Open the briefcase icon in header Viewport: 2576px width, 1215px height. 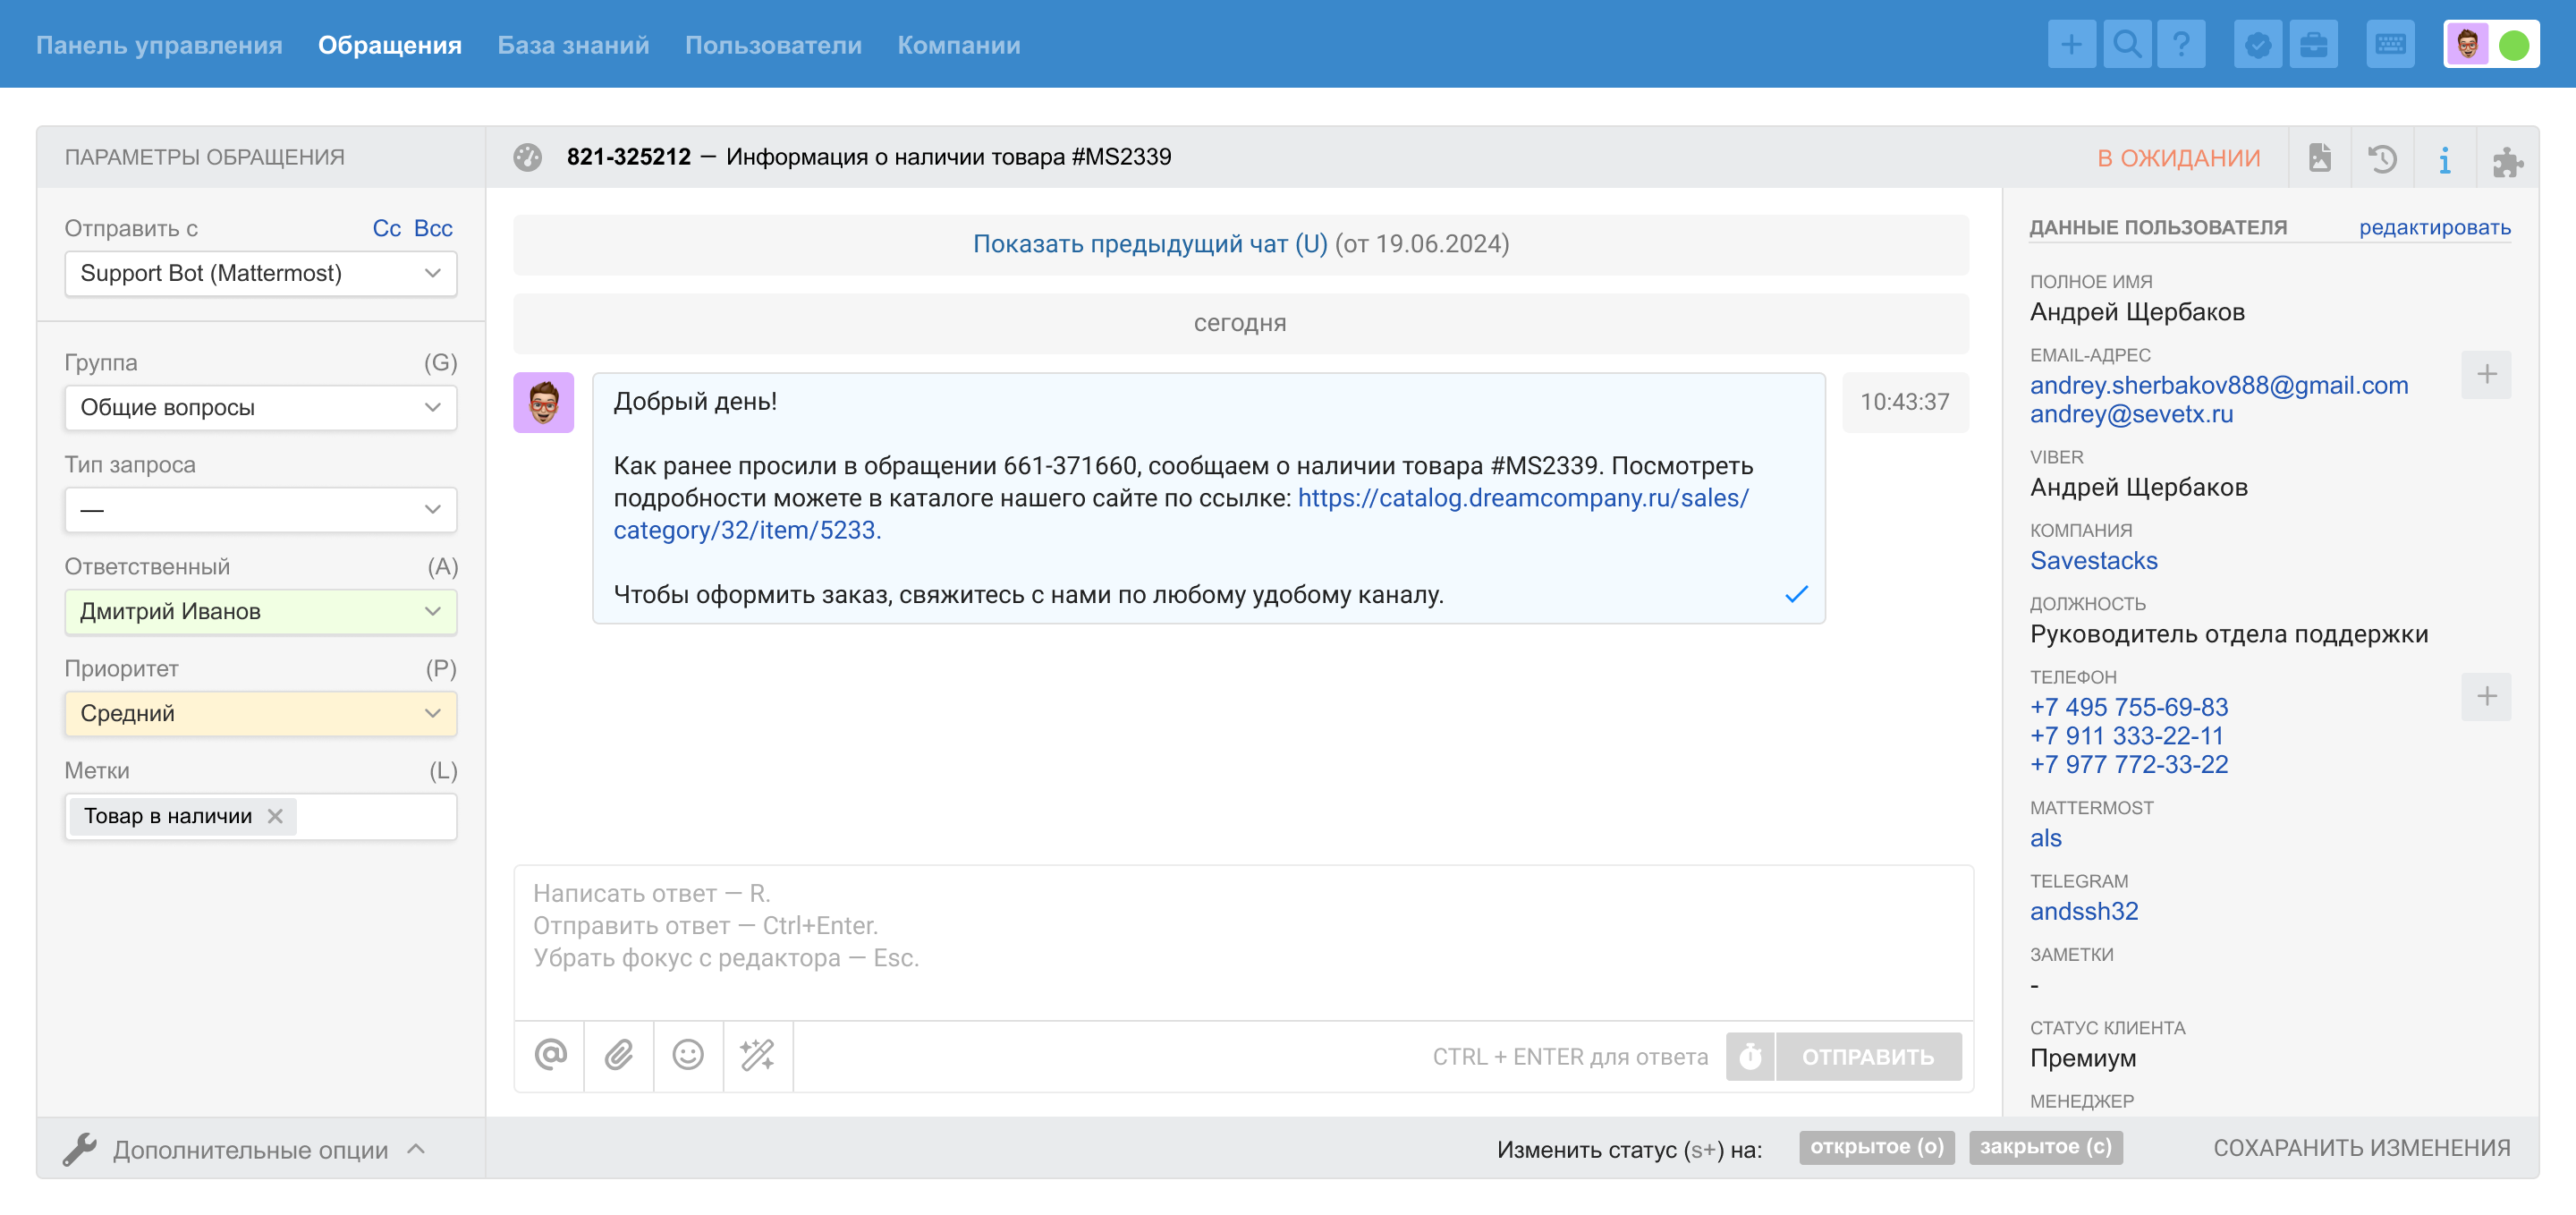pos(2313,44)
